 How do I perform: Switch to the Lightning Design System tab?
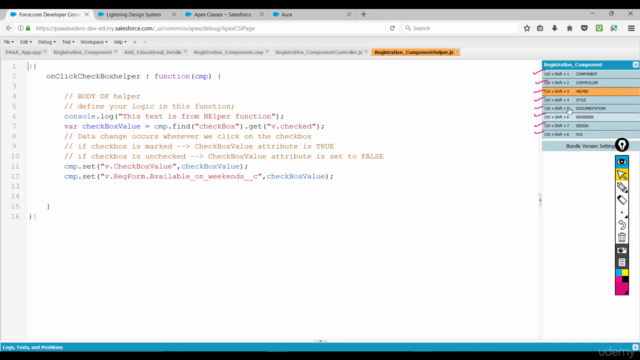click(133, 14)
